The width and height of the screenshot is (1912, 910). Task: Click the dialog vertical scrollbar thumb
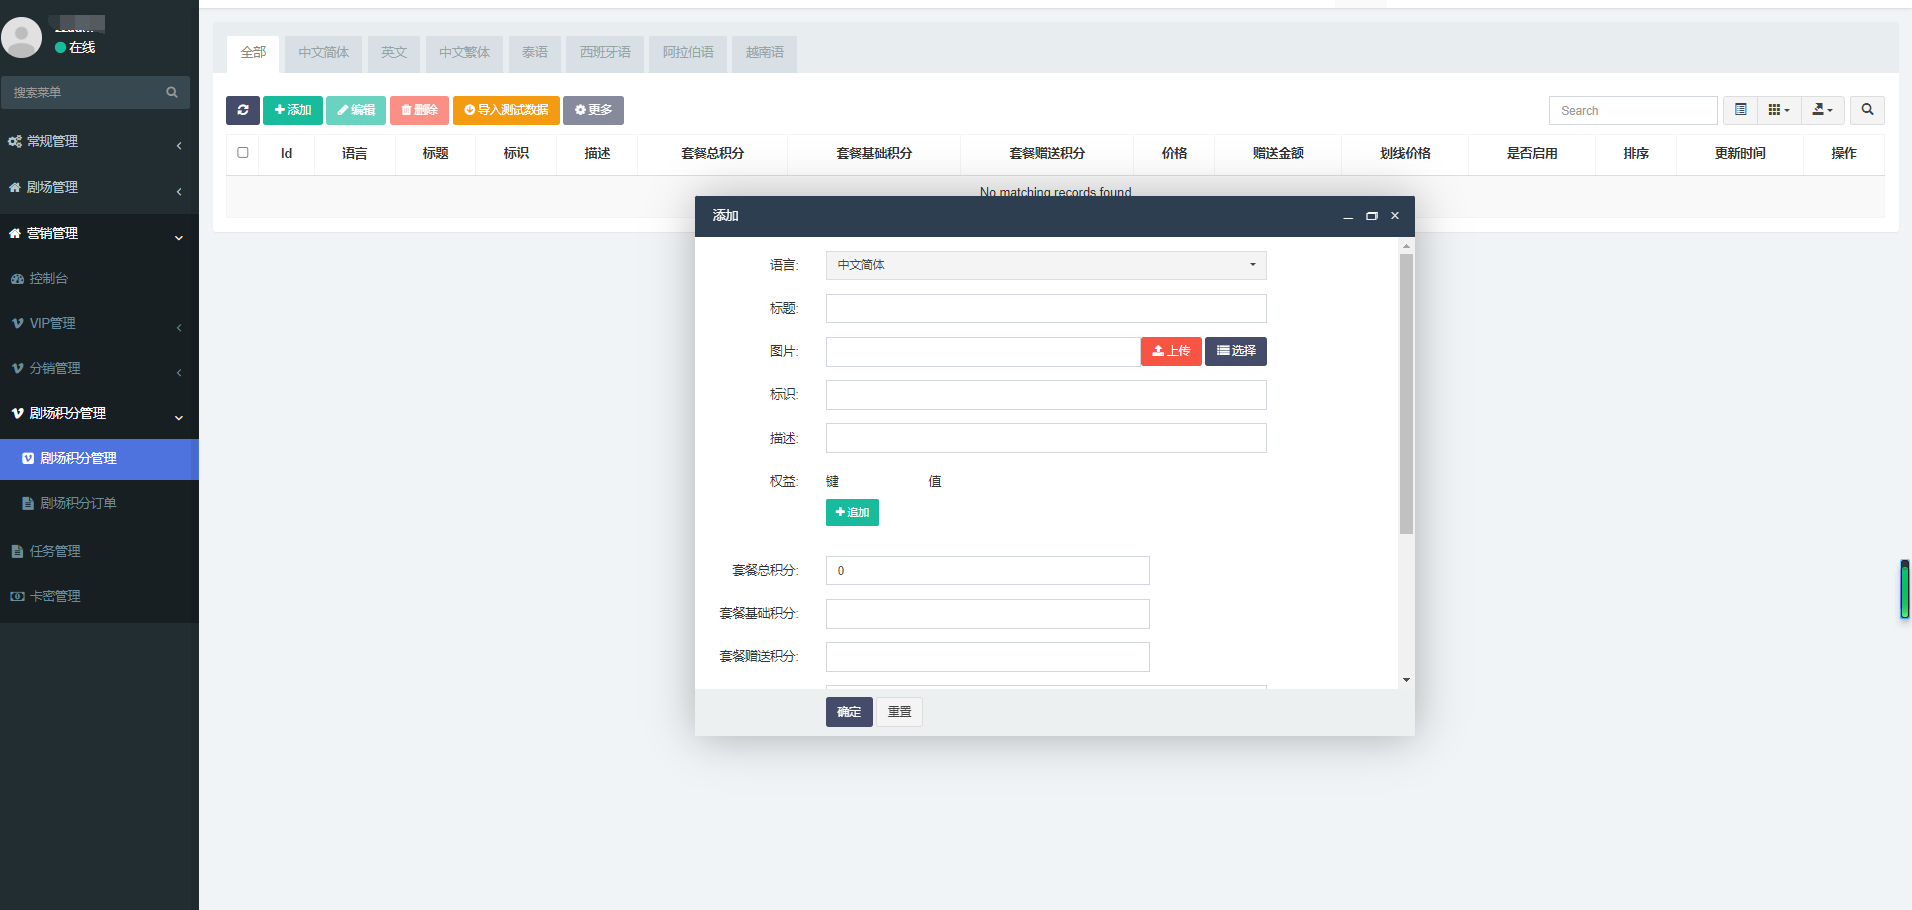pyautogui.click(x=1406, y=394)
